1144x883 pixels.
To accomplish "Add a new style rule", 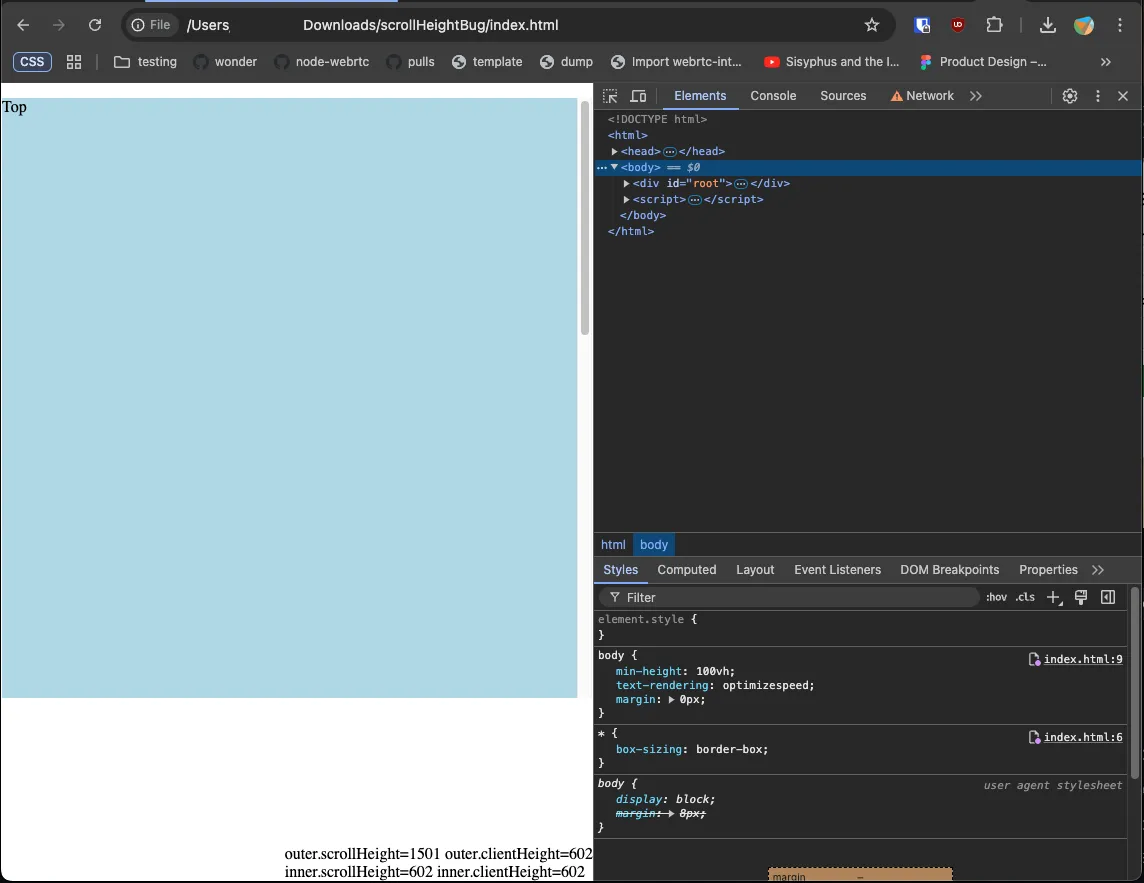I will [1054, 598].
